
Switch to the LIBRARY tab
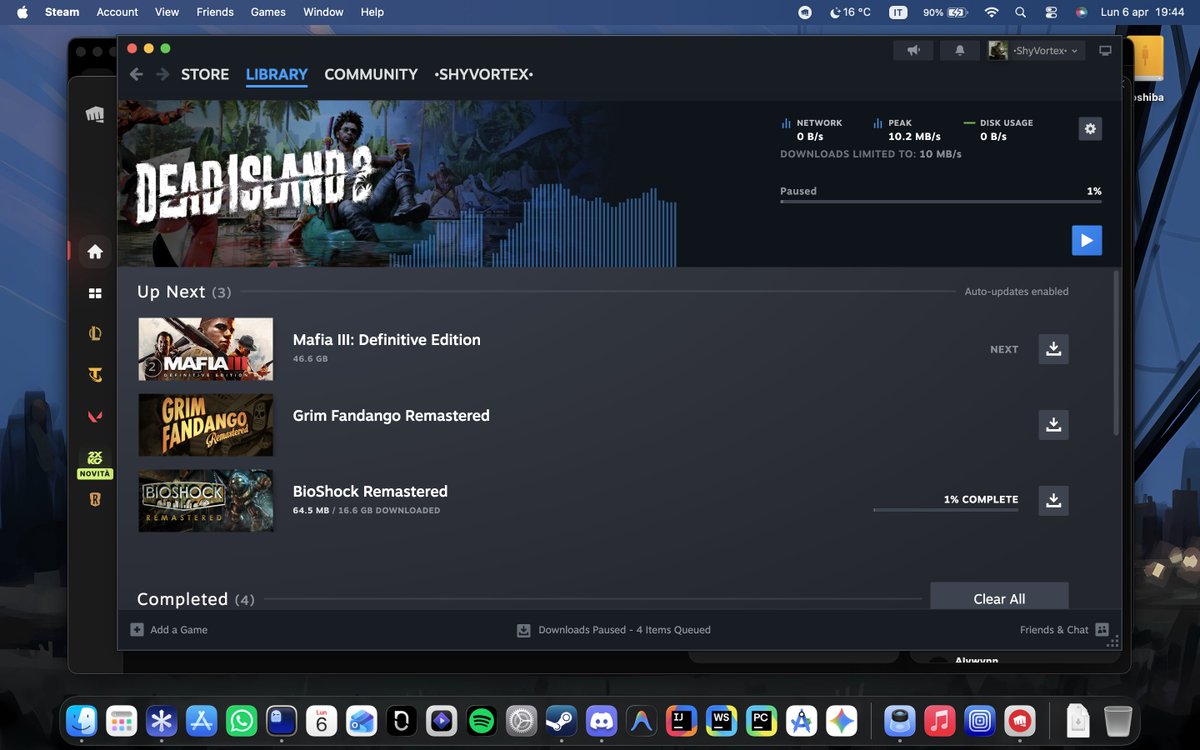(277, 74)
